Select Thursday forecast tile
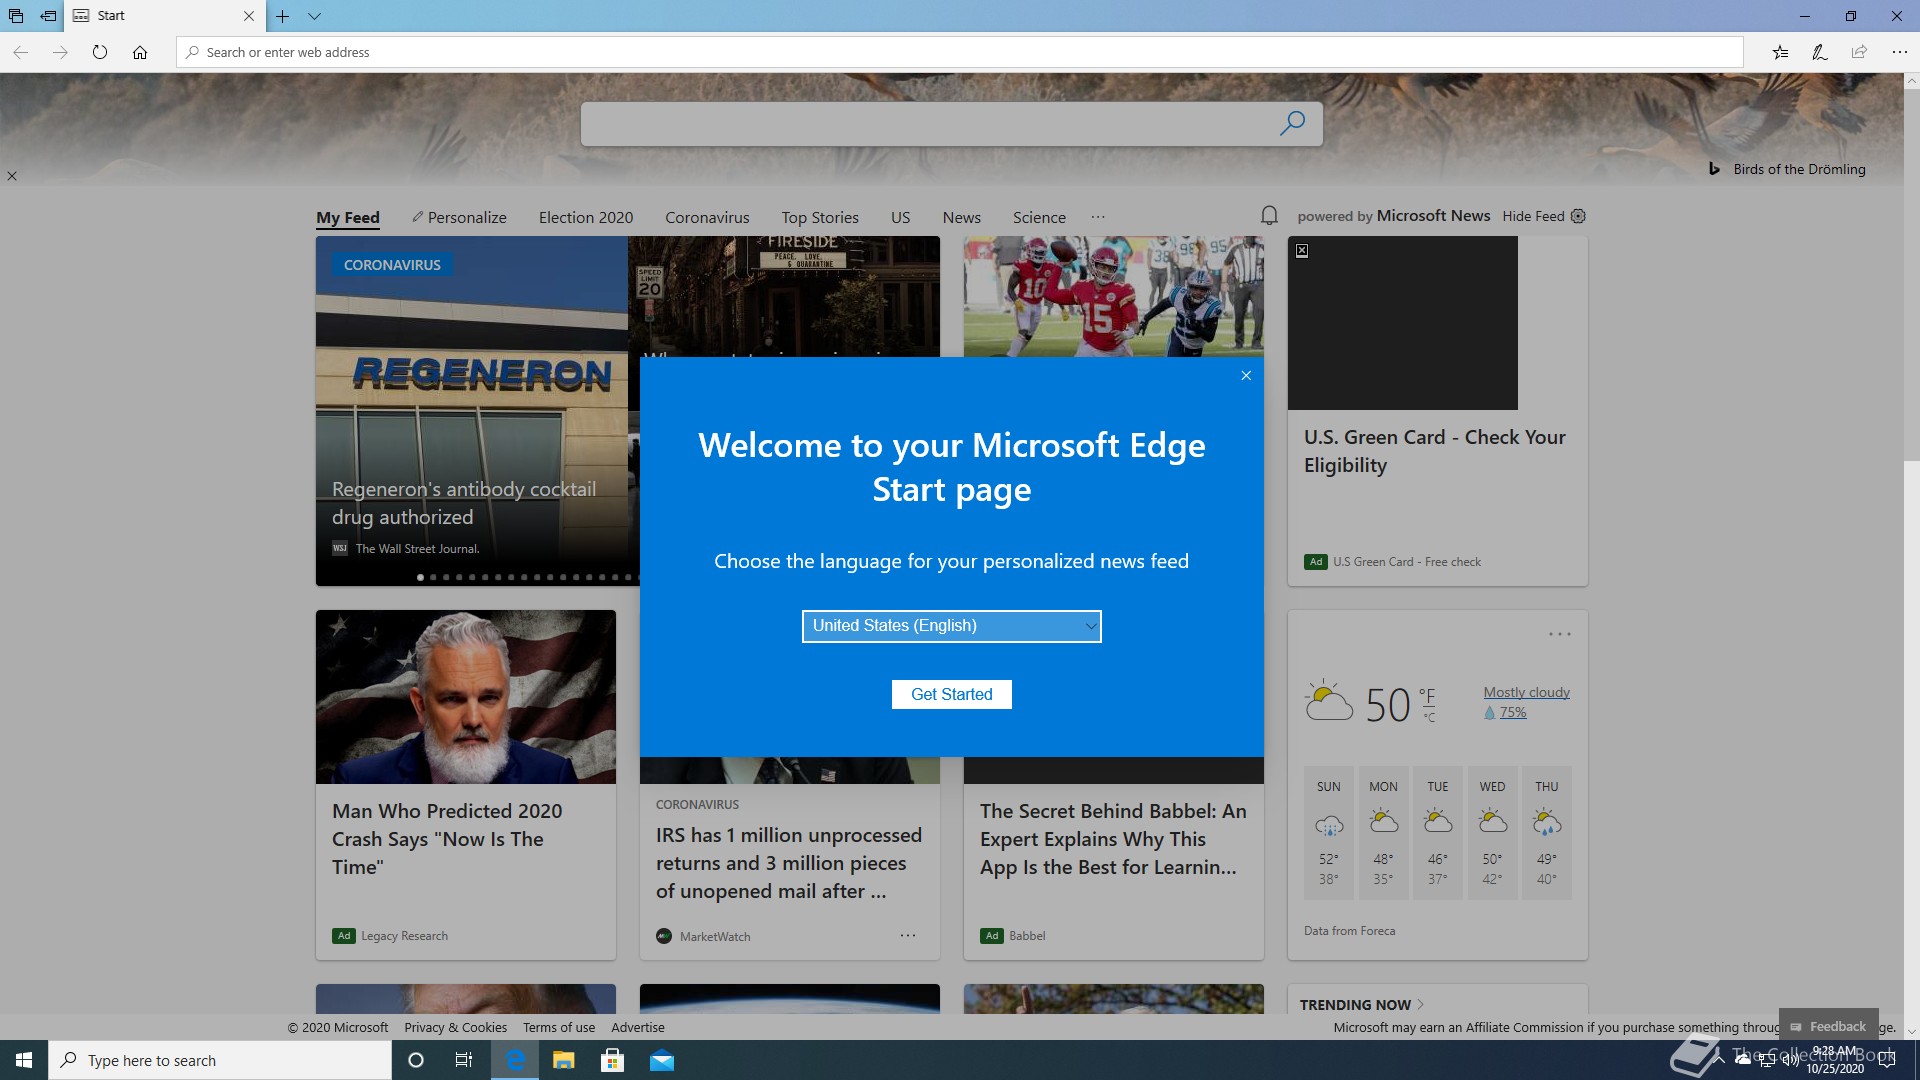Image resolution: width=1920 pixels, height=1080 pixels. coord(1547,832)
